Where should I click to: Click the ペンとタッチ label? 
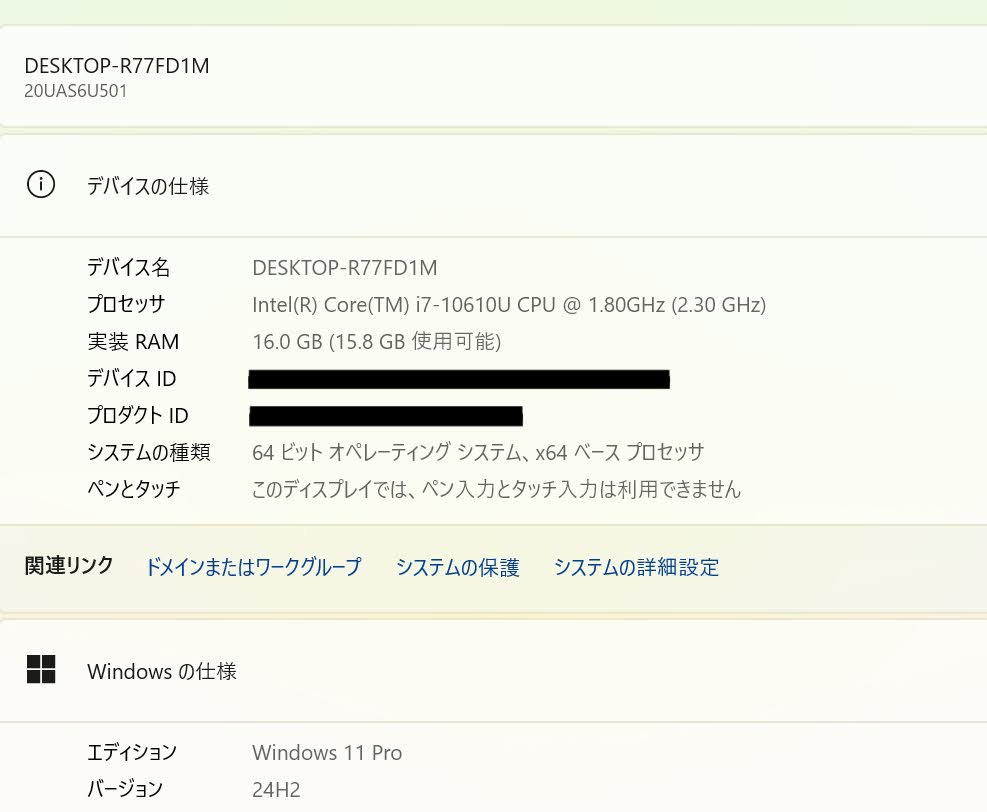coord(134,489)
